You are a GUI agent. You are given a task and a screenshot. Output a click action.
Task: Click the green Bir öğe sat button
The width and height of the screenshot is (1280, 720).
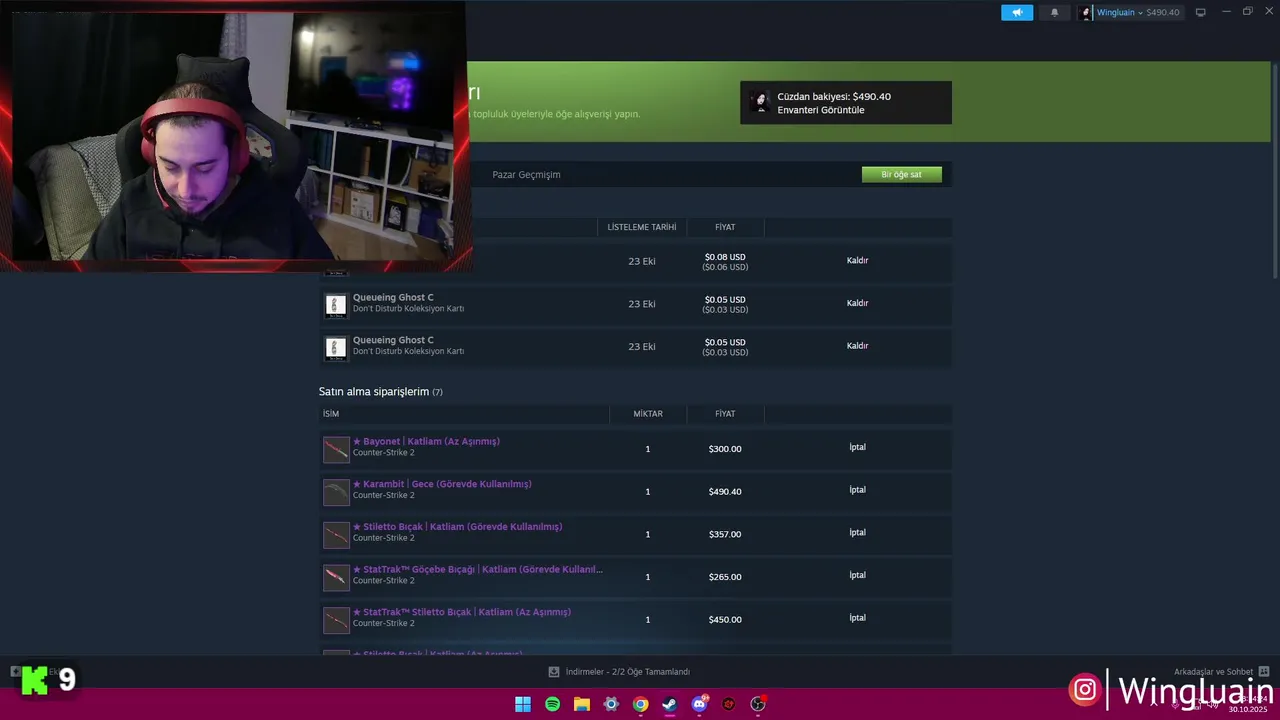click(x=901, y=175)
